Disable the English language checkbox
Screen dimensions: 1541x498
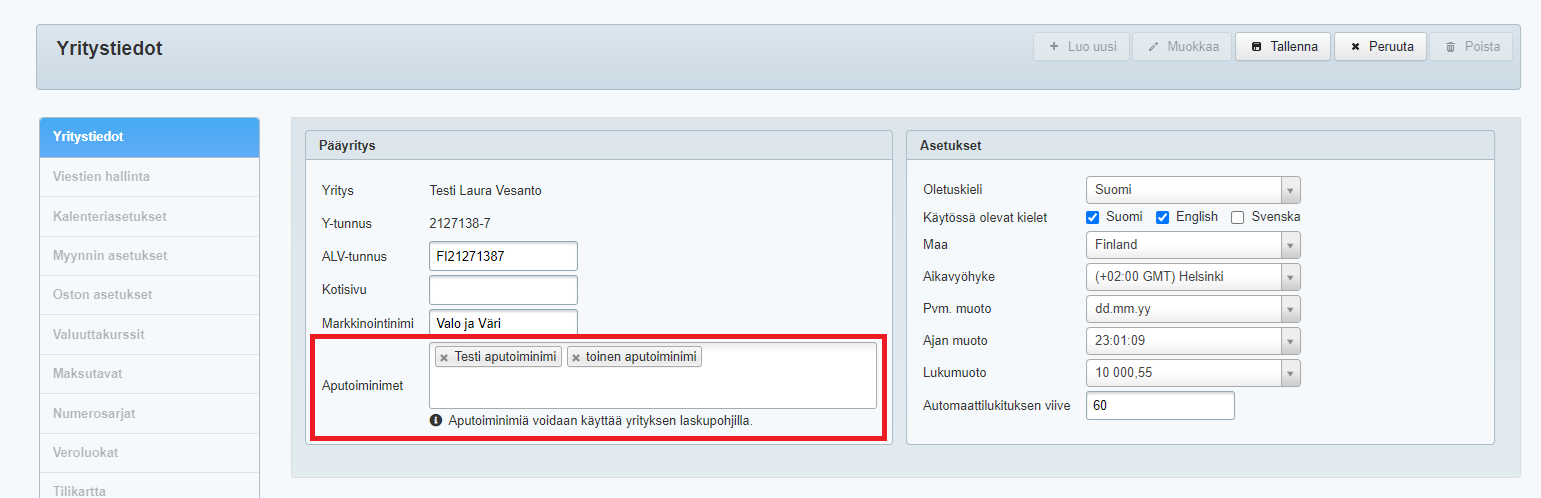click(1163, 217)
